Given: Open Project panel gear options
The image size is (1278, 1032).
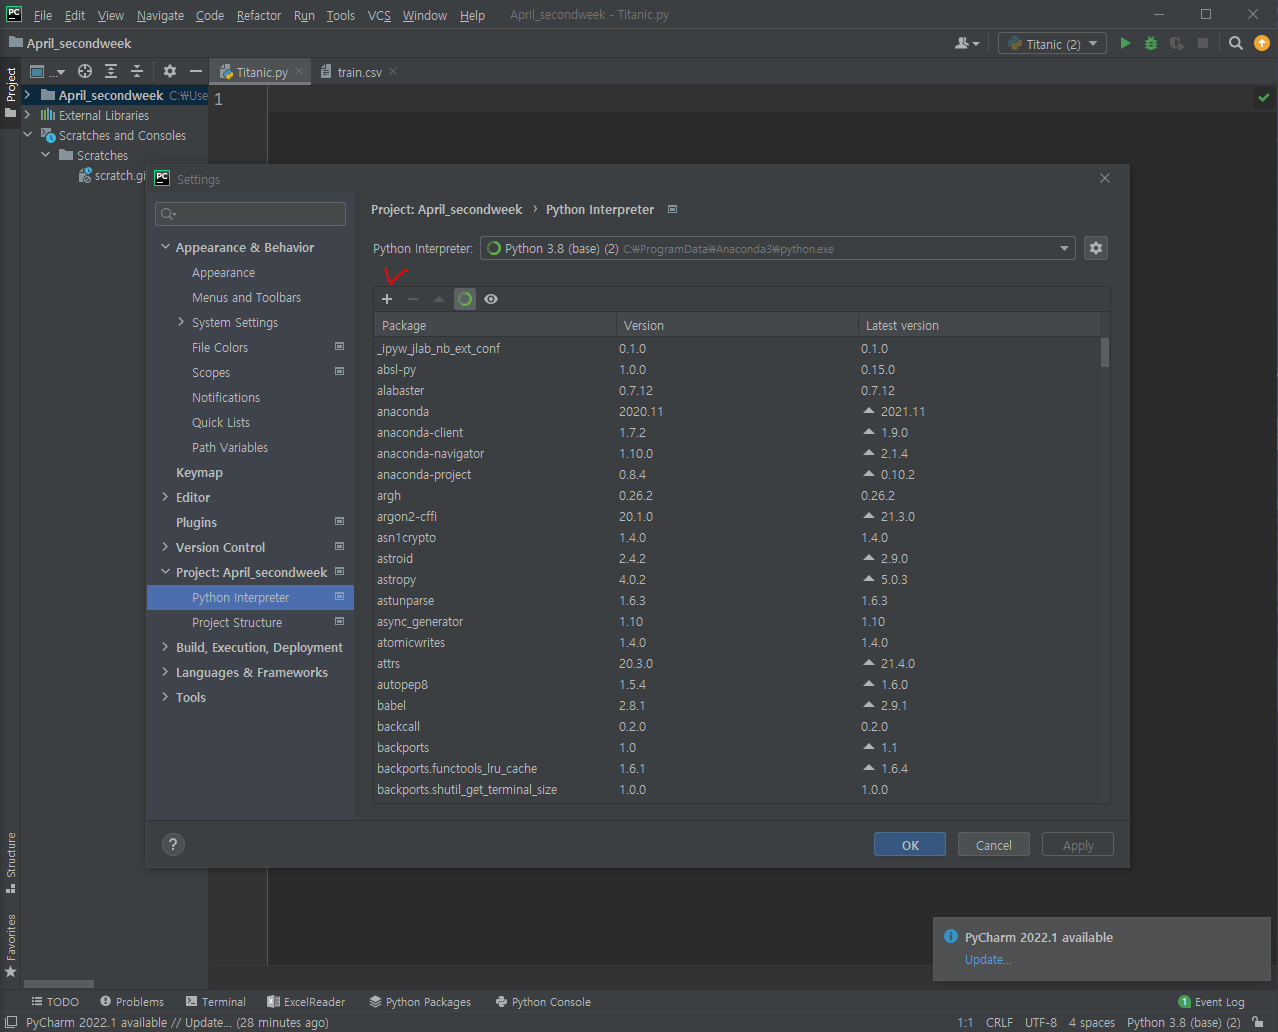Looking at the screenshot, I should [x=170, y=71].
